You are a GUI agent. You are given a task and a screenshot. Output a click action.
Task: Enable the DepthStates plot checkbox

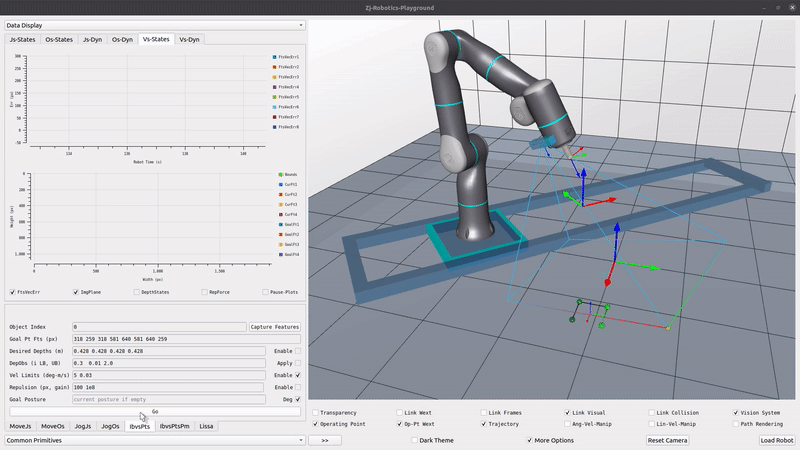(x=138, y=292)
